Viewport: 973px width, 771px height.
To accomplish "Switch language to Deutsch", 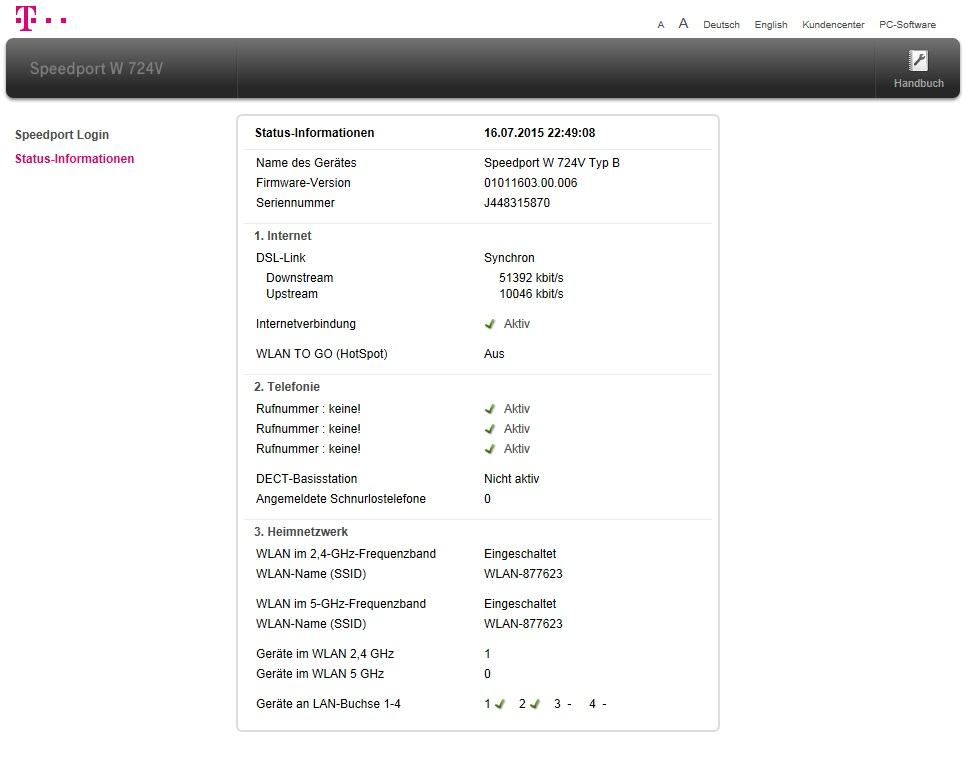I will [x=721, y=25].
